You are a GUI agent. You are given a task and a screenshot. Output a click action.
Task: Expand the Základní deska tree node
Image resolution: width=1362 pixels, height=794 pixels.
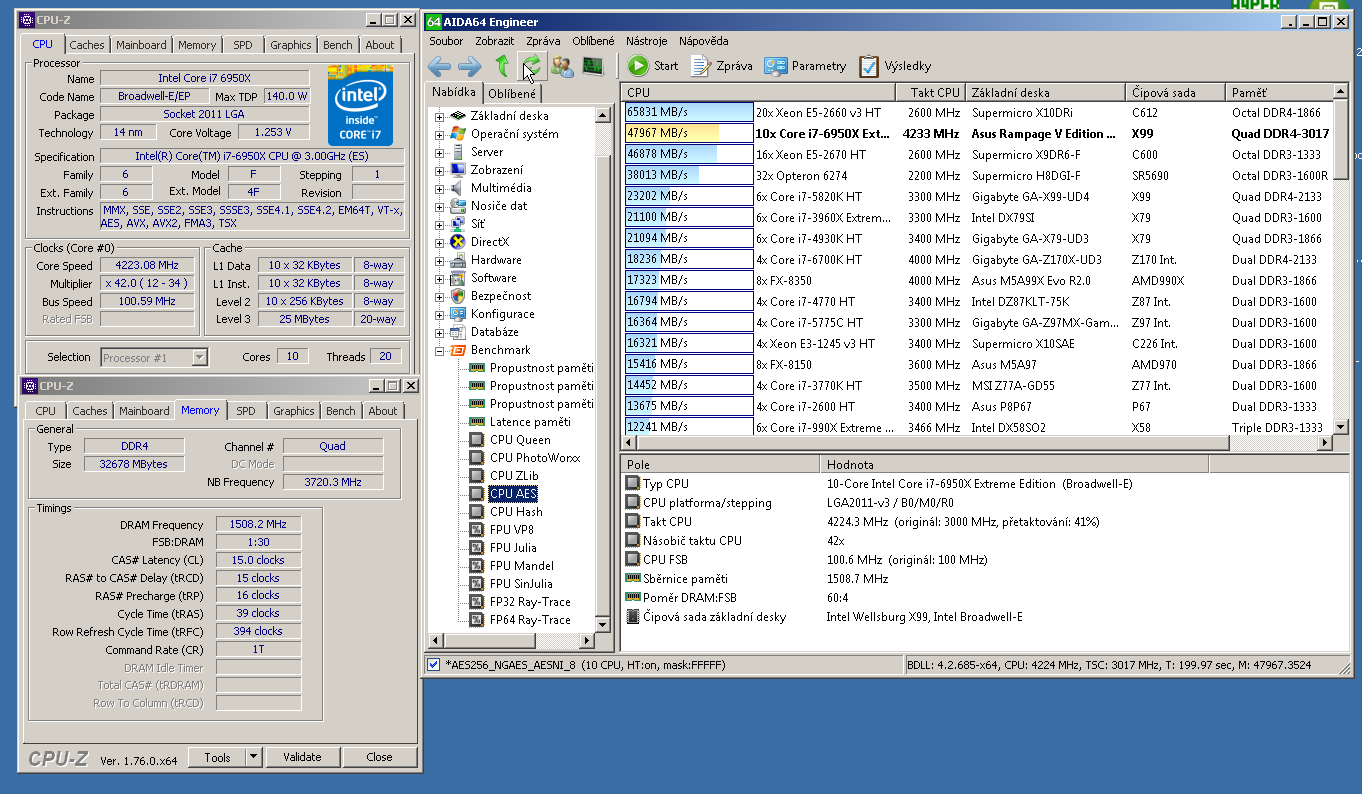439,116
